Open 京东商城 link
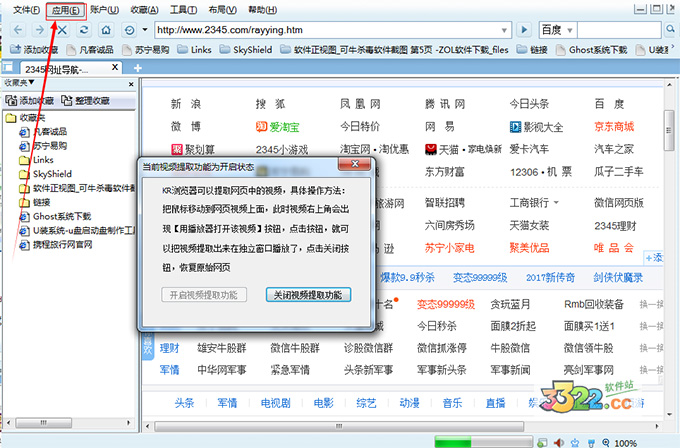This screenshot has height=448, width=680. 614,127
